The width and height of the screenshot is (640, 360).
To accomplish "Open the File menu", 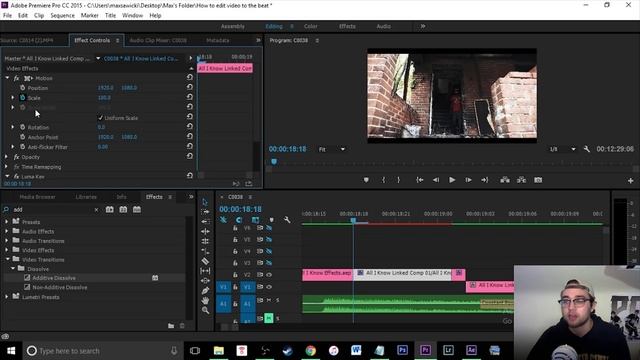I will point(7,16).
